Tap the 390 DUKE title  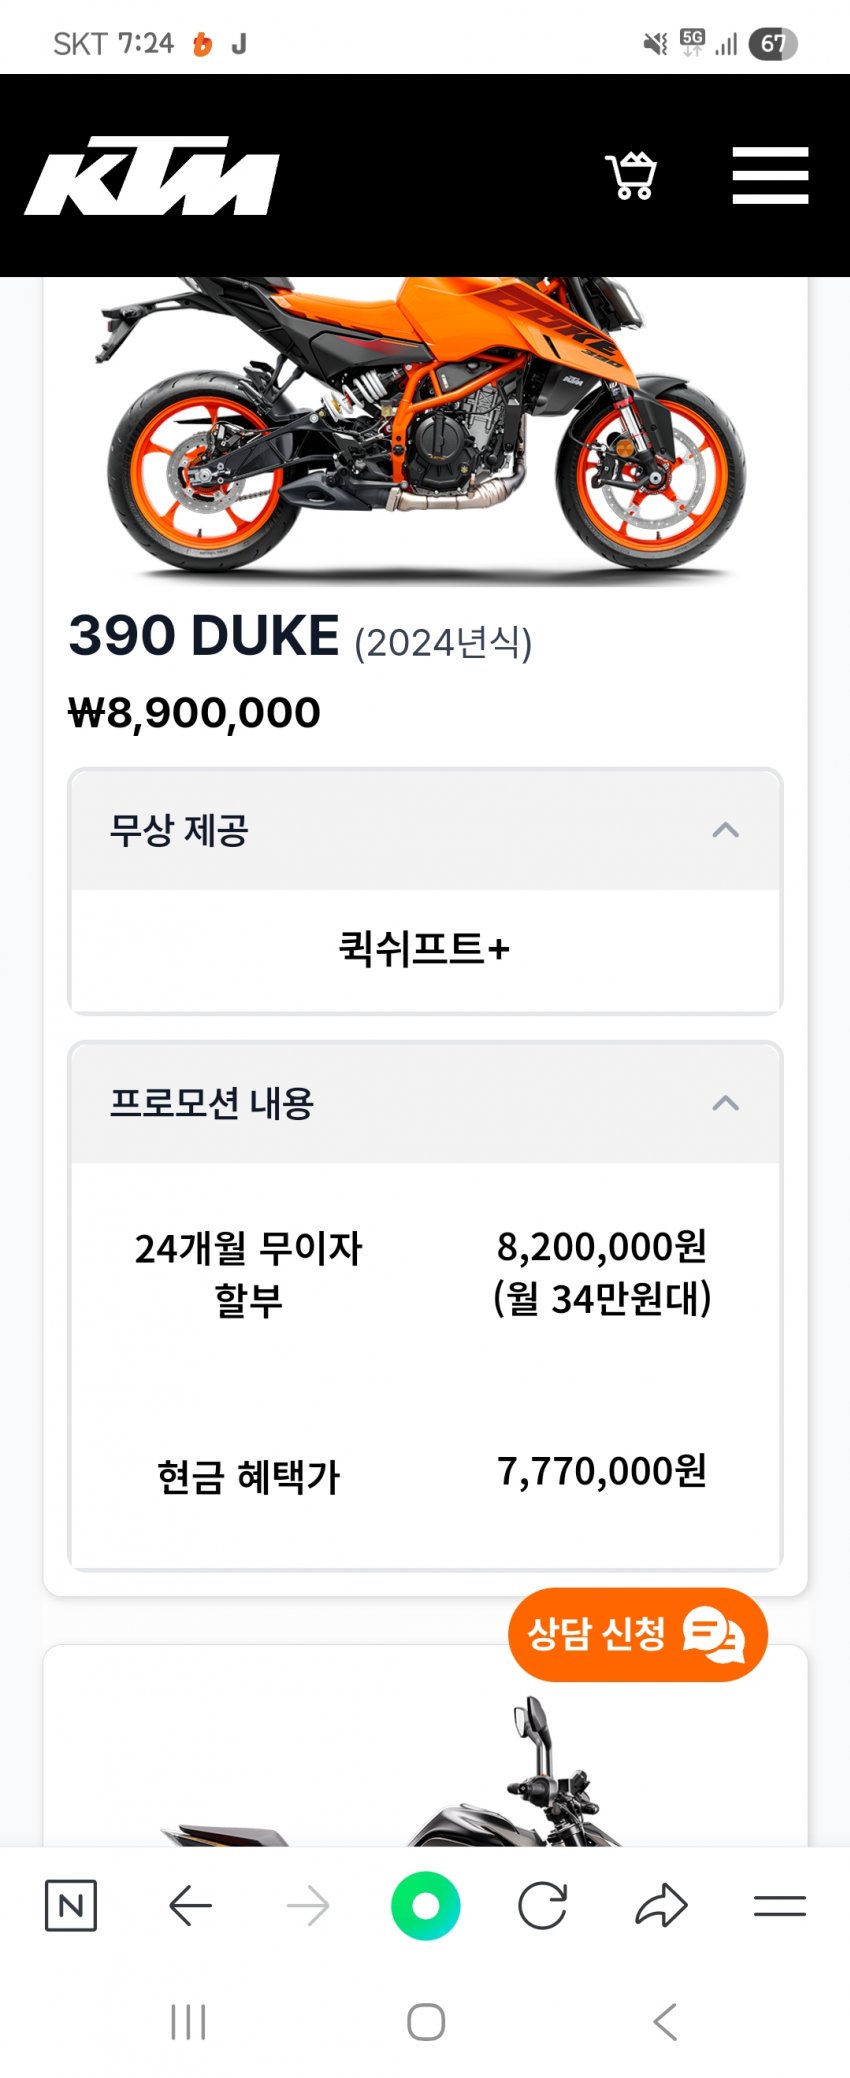coord(204,636)
